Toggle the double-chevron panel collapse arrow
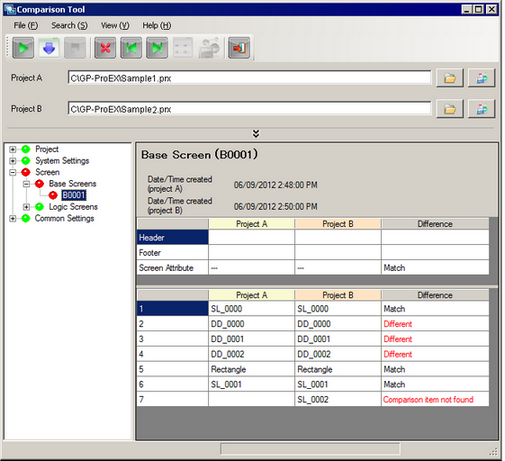This screenshot has width=505, height=461. [256, 134]
